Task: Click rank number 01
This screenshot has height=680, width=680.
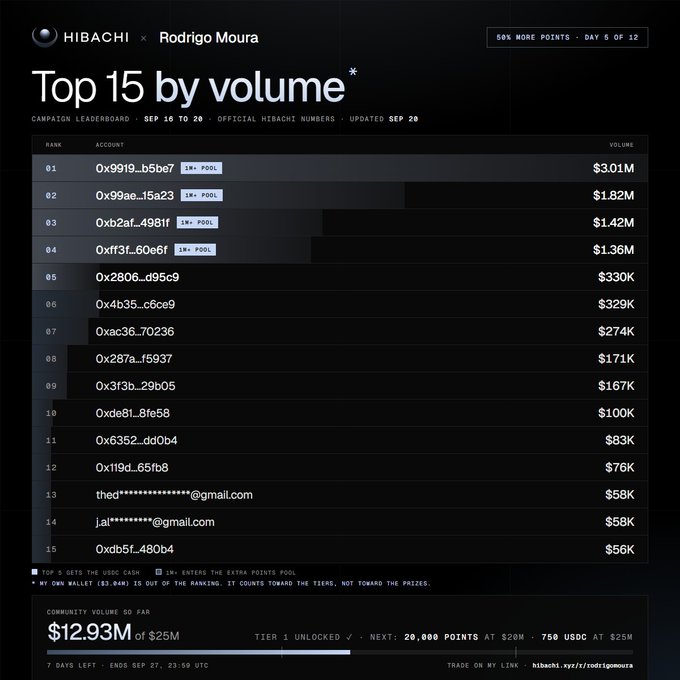Action: (51, 168)
